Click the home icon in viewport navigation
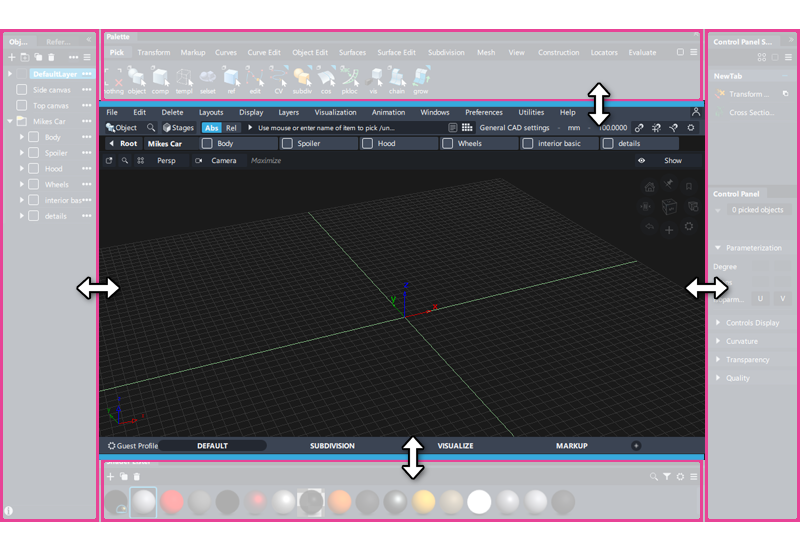Screen dimensions: 800x550 [649, 187]
